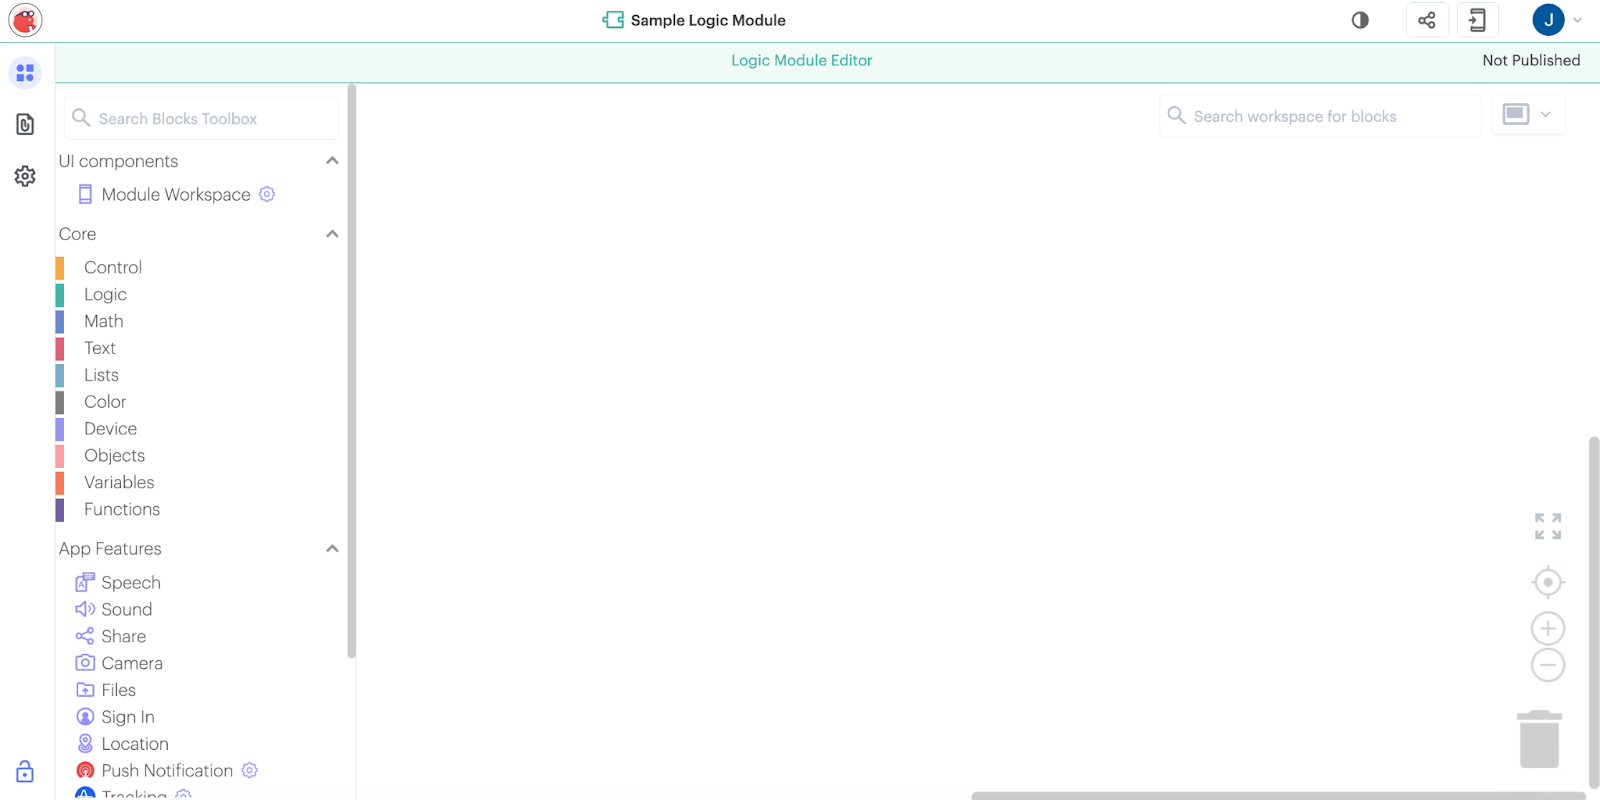
Task: Open the Sign In feature blocks
Action: [128, 717]
